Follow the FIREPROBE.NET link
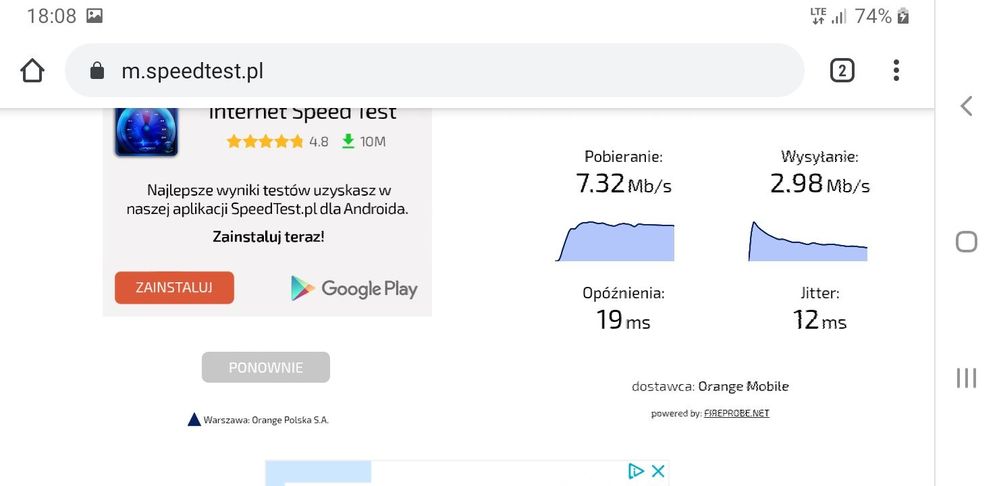 pos(736,413)
